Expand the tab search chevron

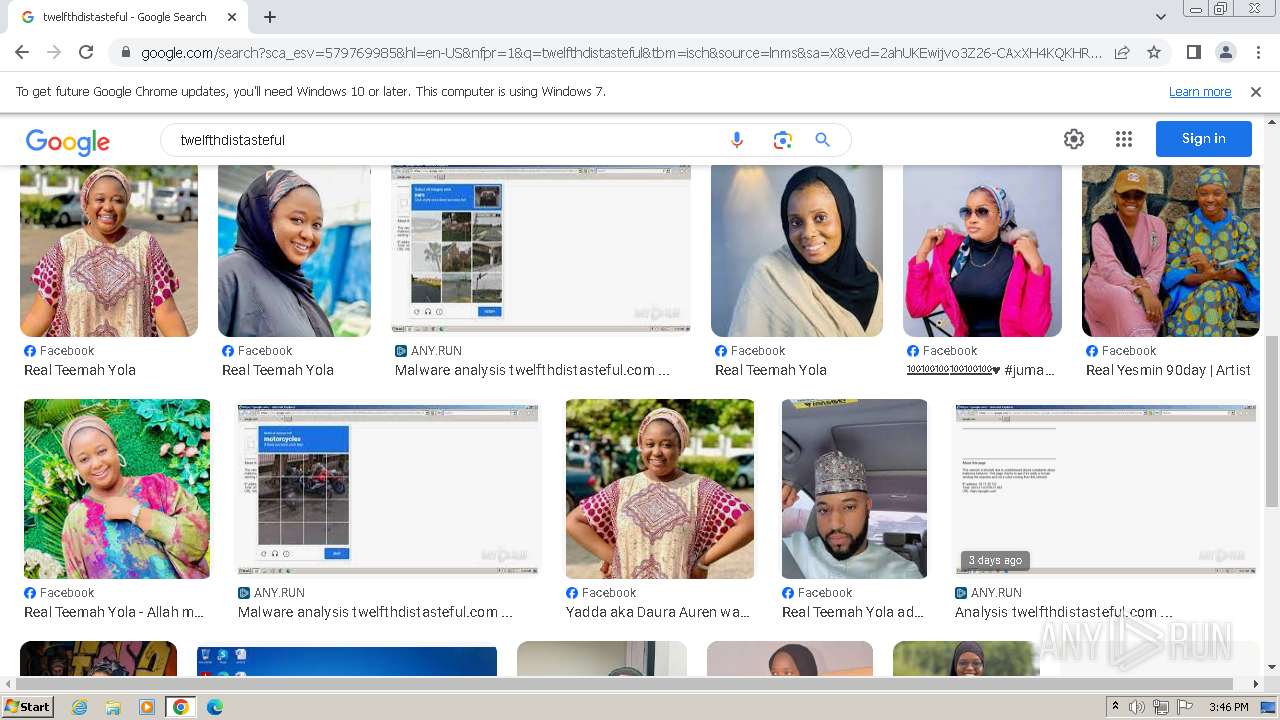click(1160, 17)
